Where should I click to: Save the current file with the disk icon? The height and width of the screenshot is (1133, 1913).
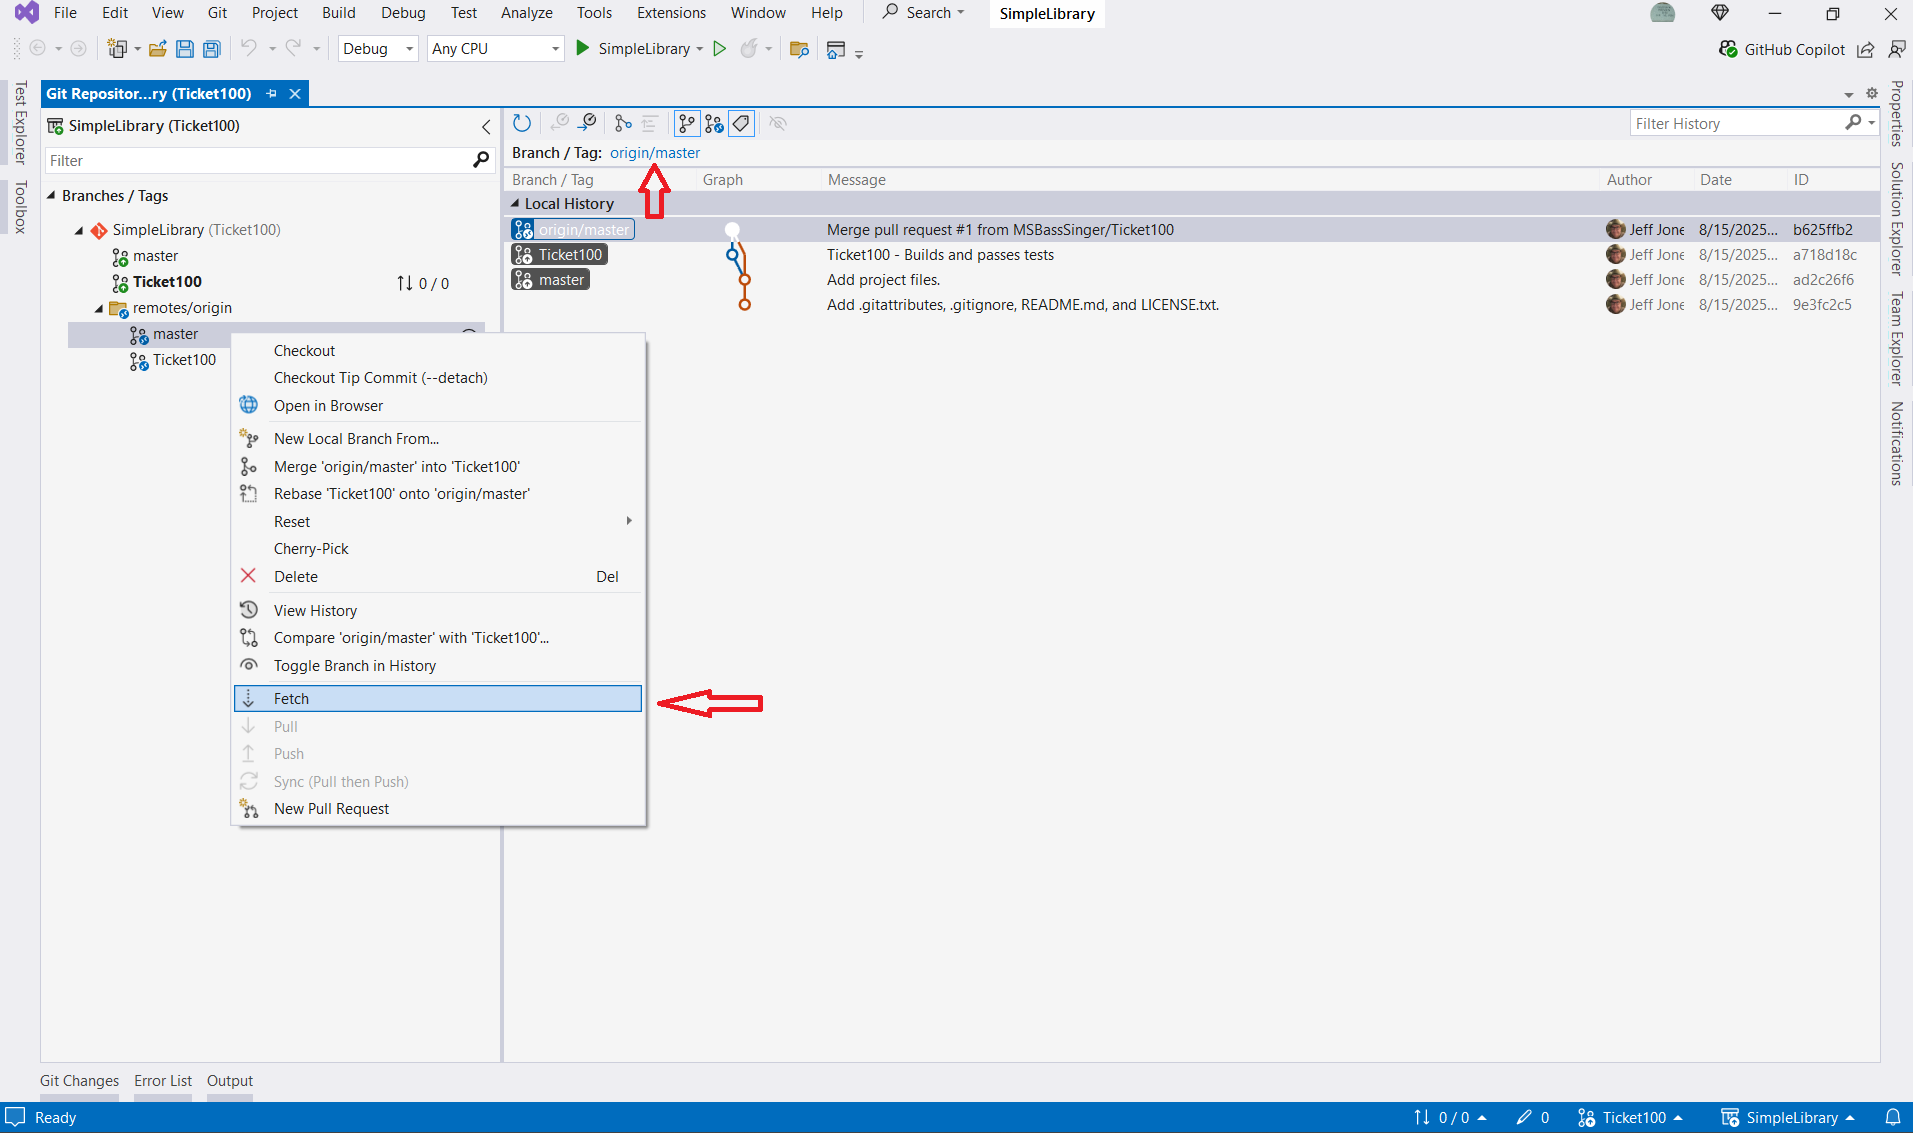click(x=185, y=49)
